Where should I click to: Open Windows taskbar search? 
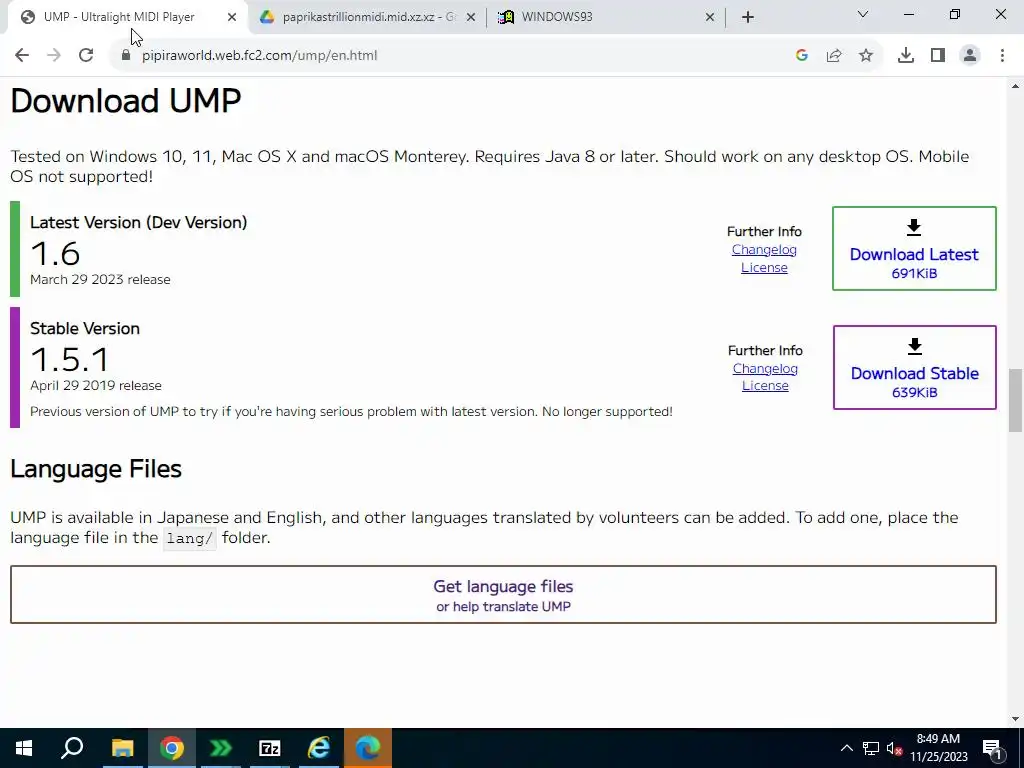coord(72,748)
